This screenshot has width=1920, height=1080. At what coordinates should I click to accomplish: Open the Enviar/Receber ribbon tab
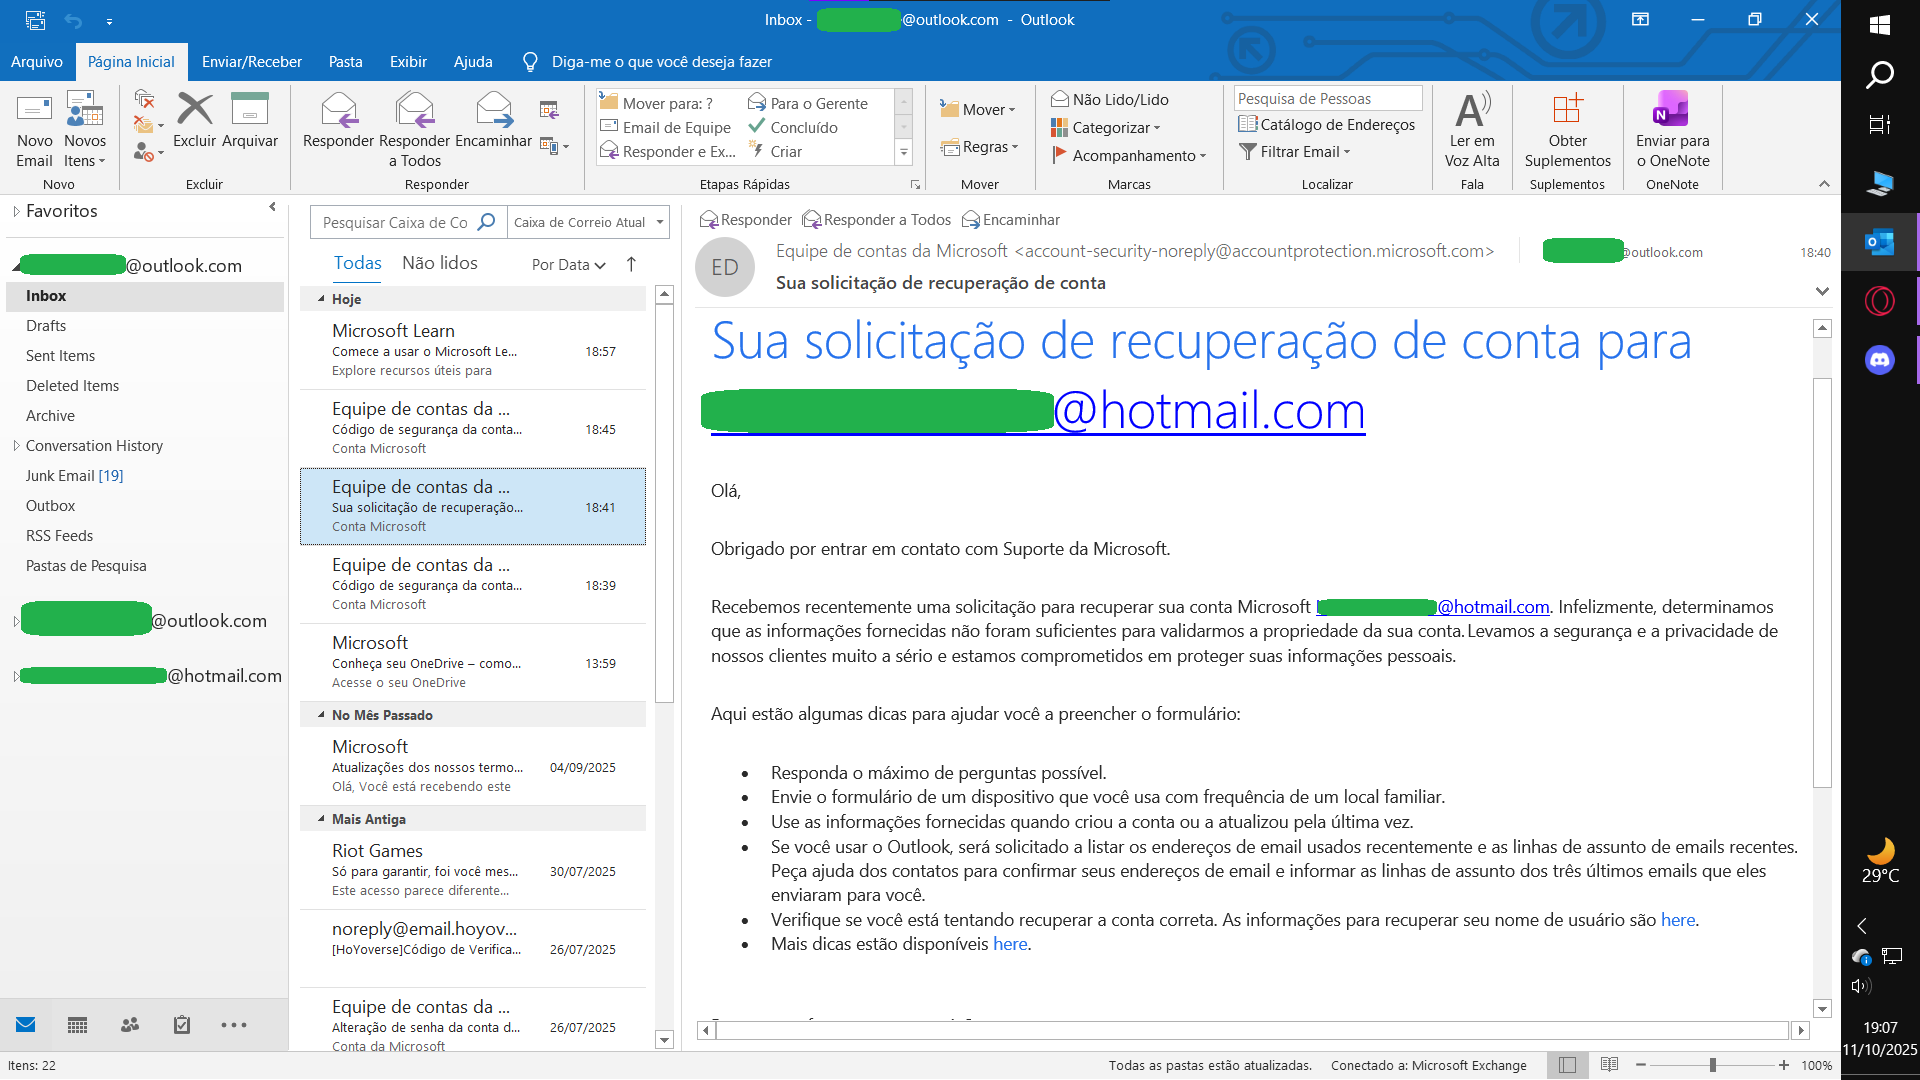pos(251,61)
